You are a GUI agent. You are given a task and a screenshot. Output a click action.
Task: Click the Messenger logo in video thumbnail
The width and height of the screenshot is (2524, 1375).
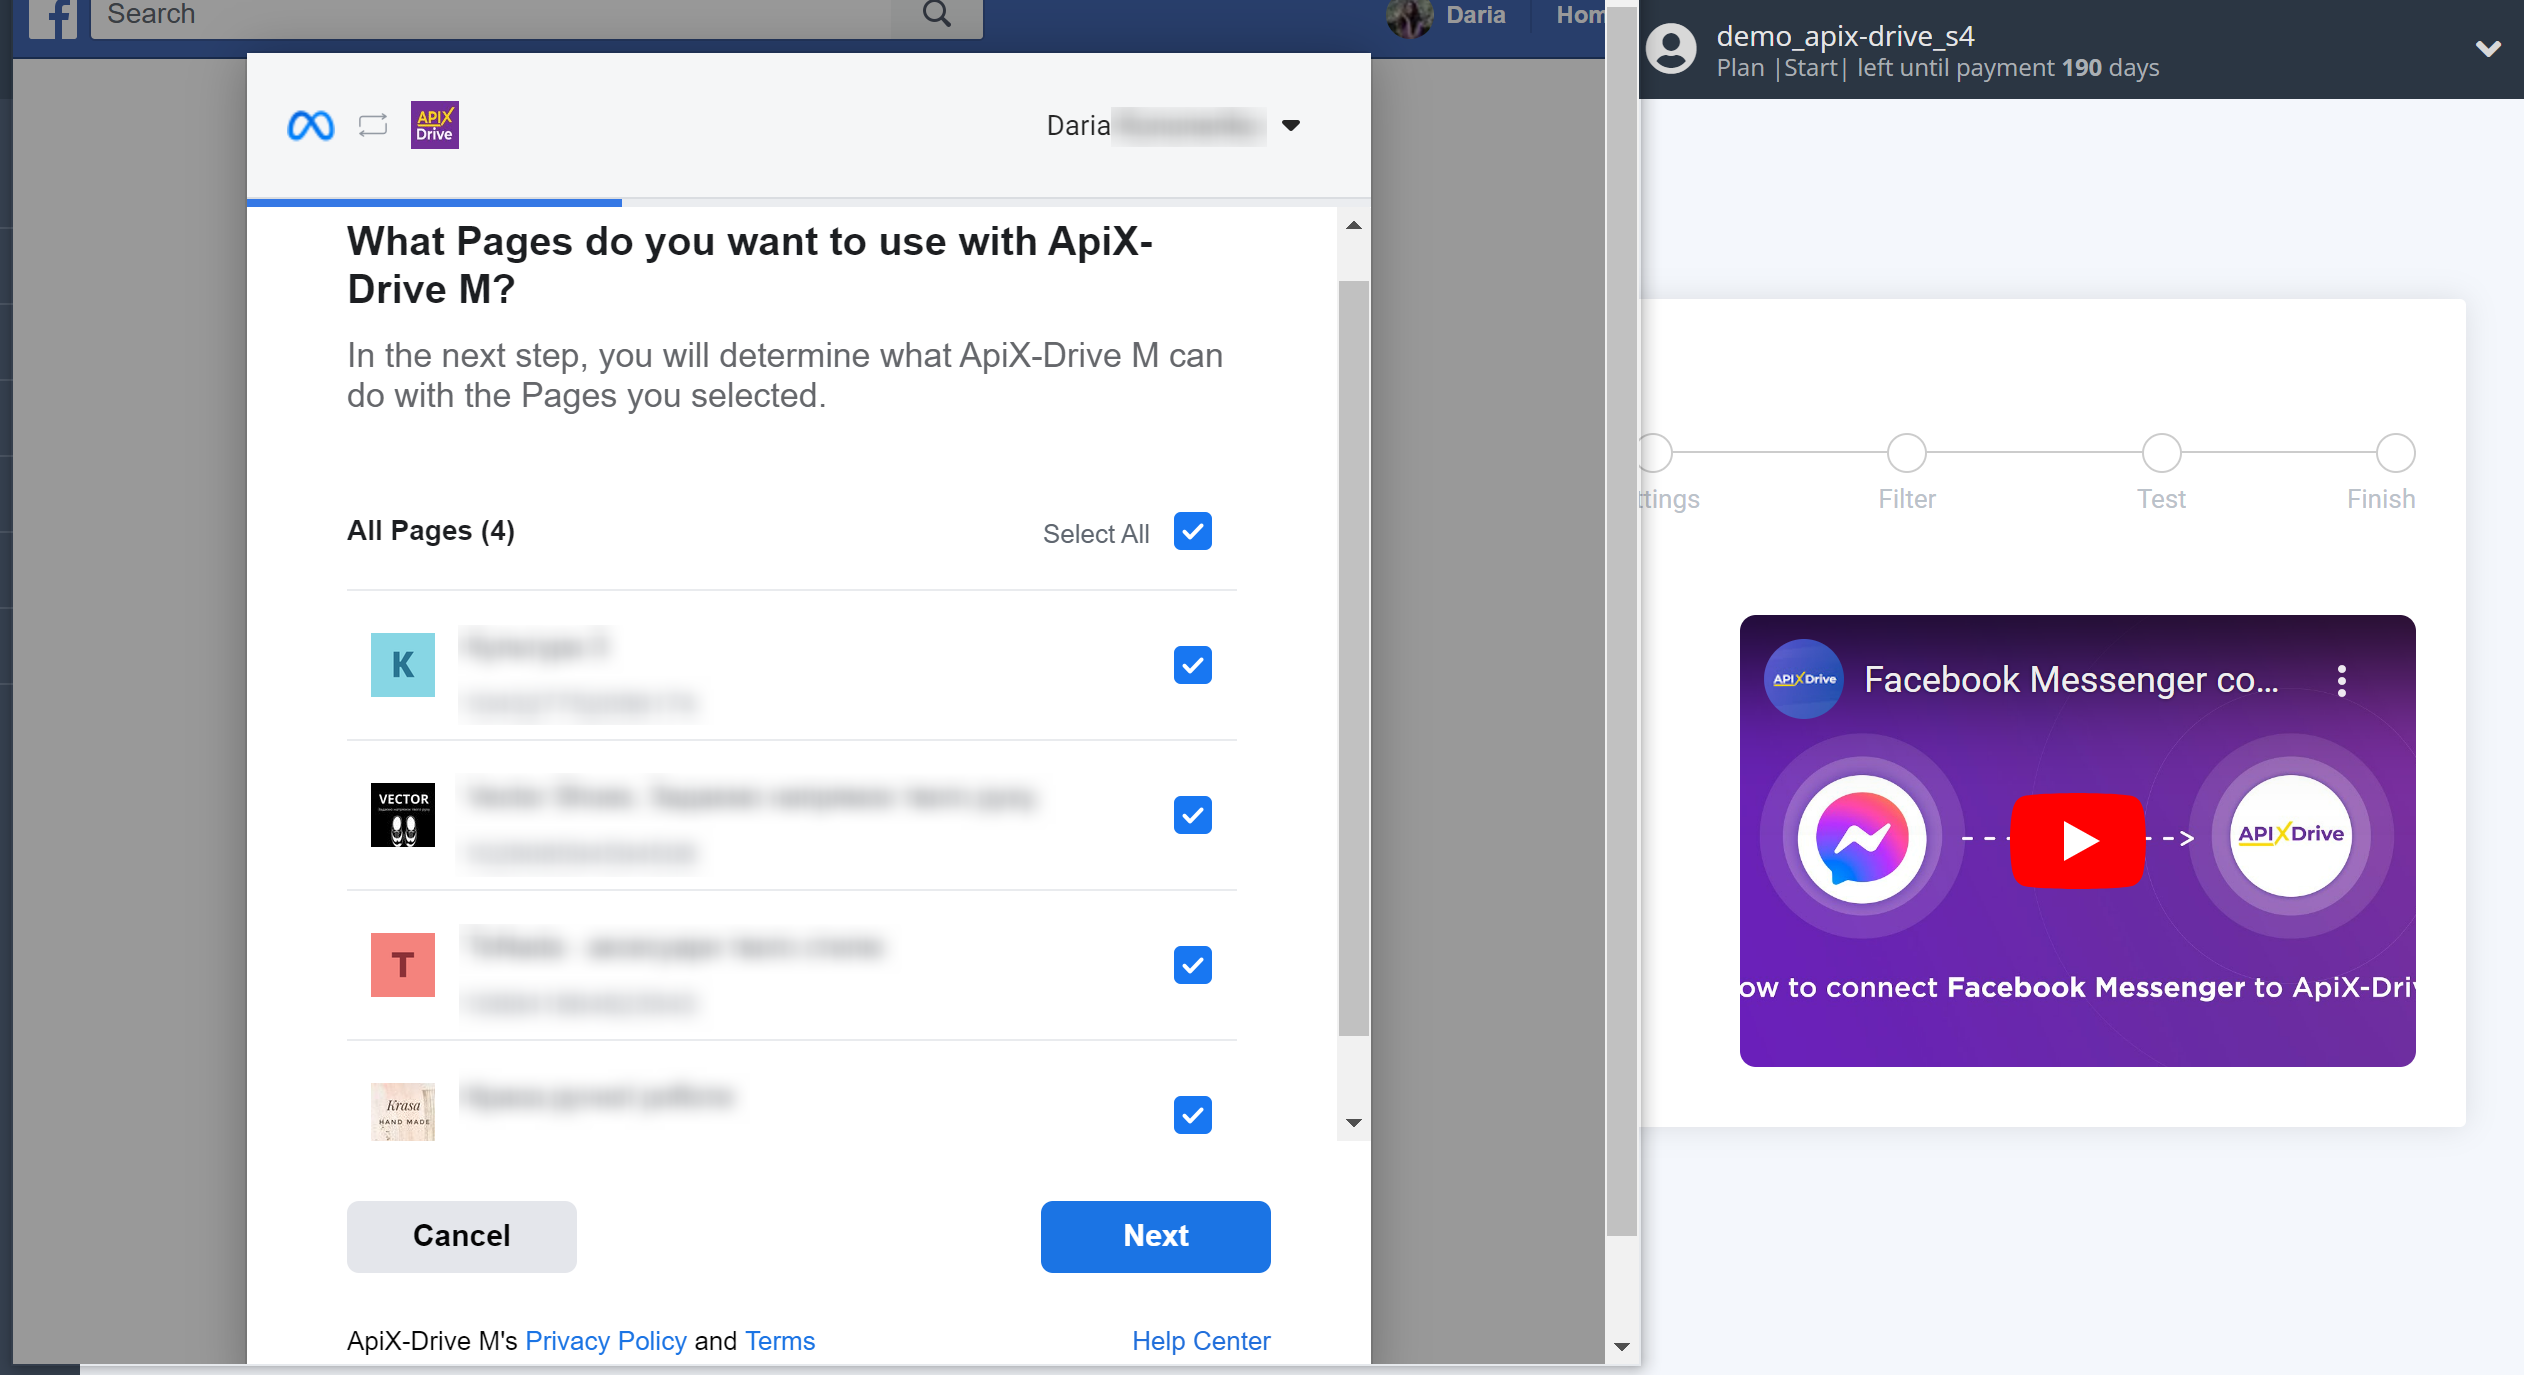click(1862, 838)
